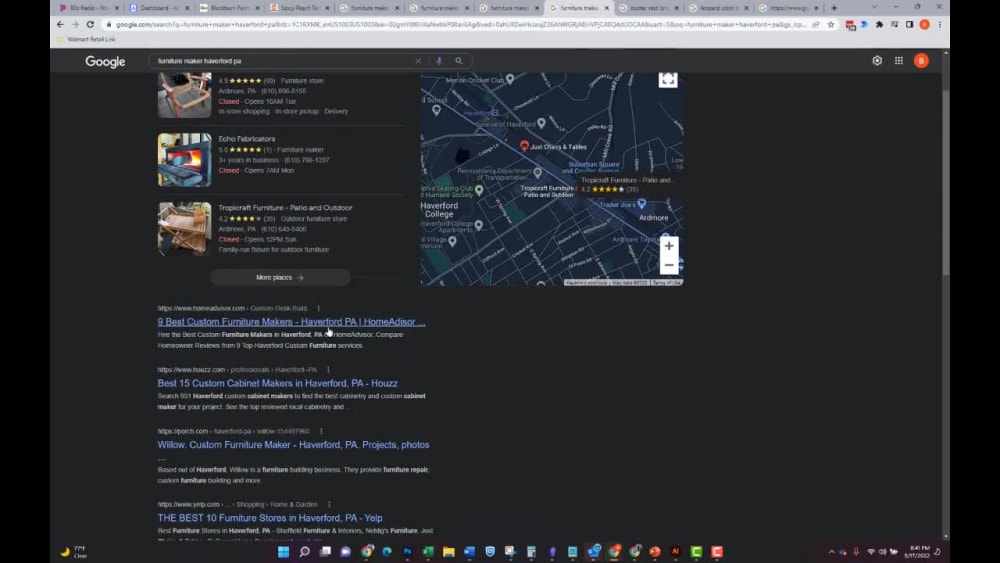Viewport: 1000px width, 563px height.
Task: Switch to the duster vest tab
Action: [649, 8]
